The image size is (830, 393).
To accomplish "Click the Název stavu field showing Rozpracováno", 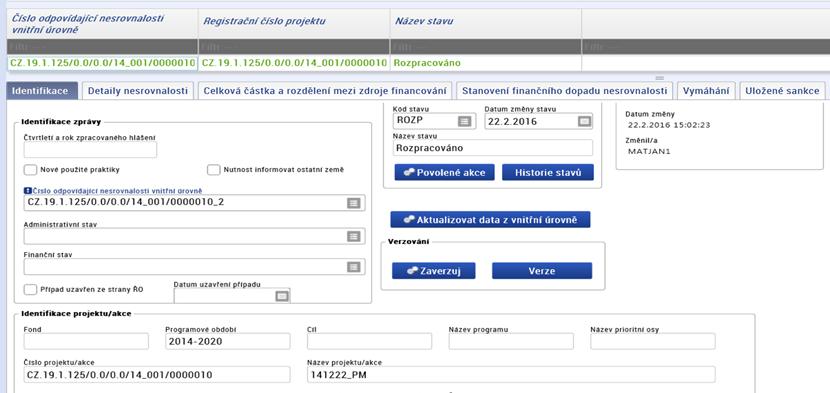I will click(x=493, y=148).
